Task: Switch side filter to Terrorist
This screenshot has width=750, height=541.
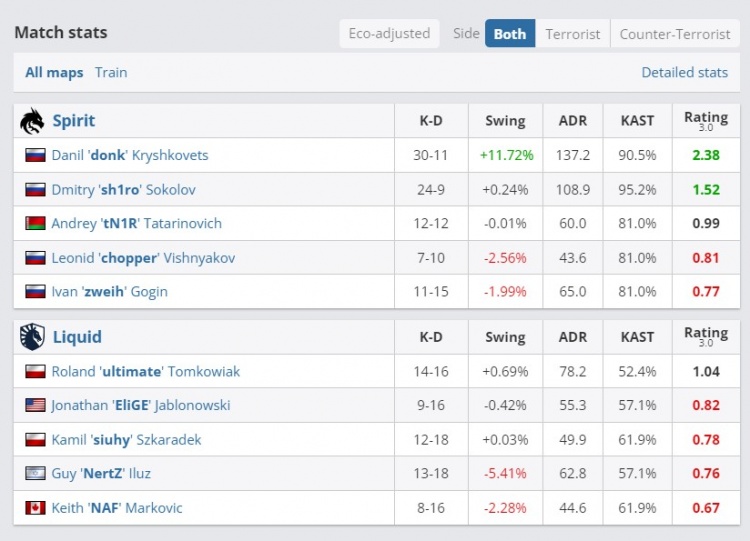Action: (573, 34)
